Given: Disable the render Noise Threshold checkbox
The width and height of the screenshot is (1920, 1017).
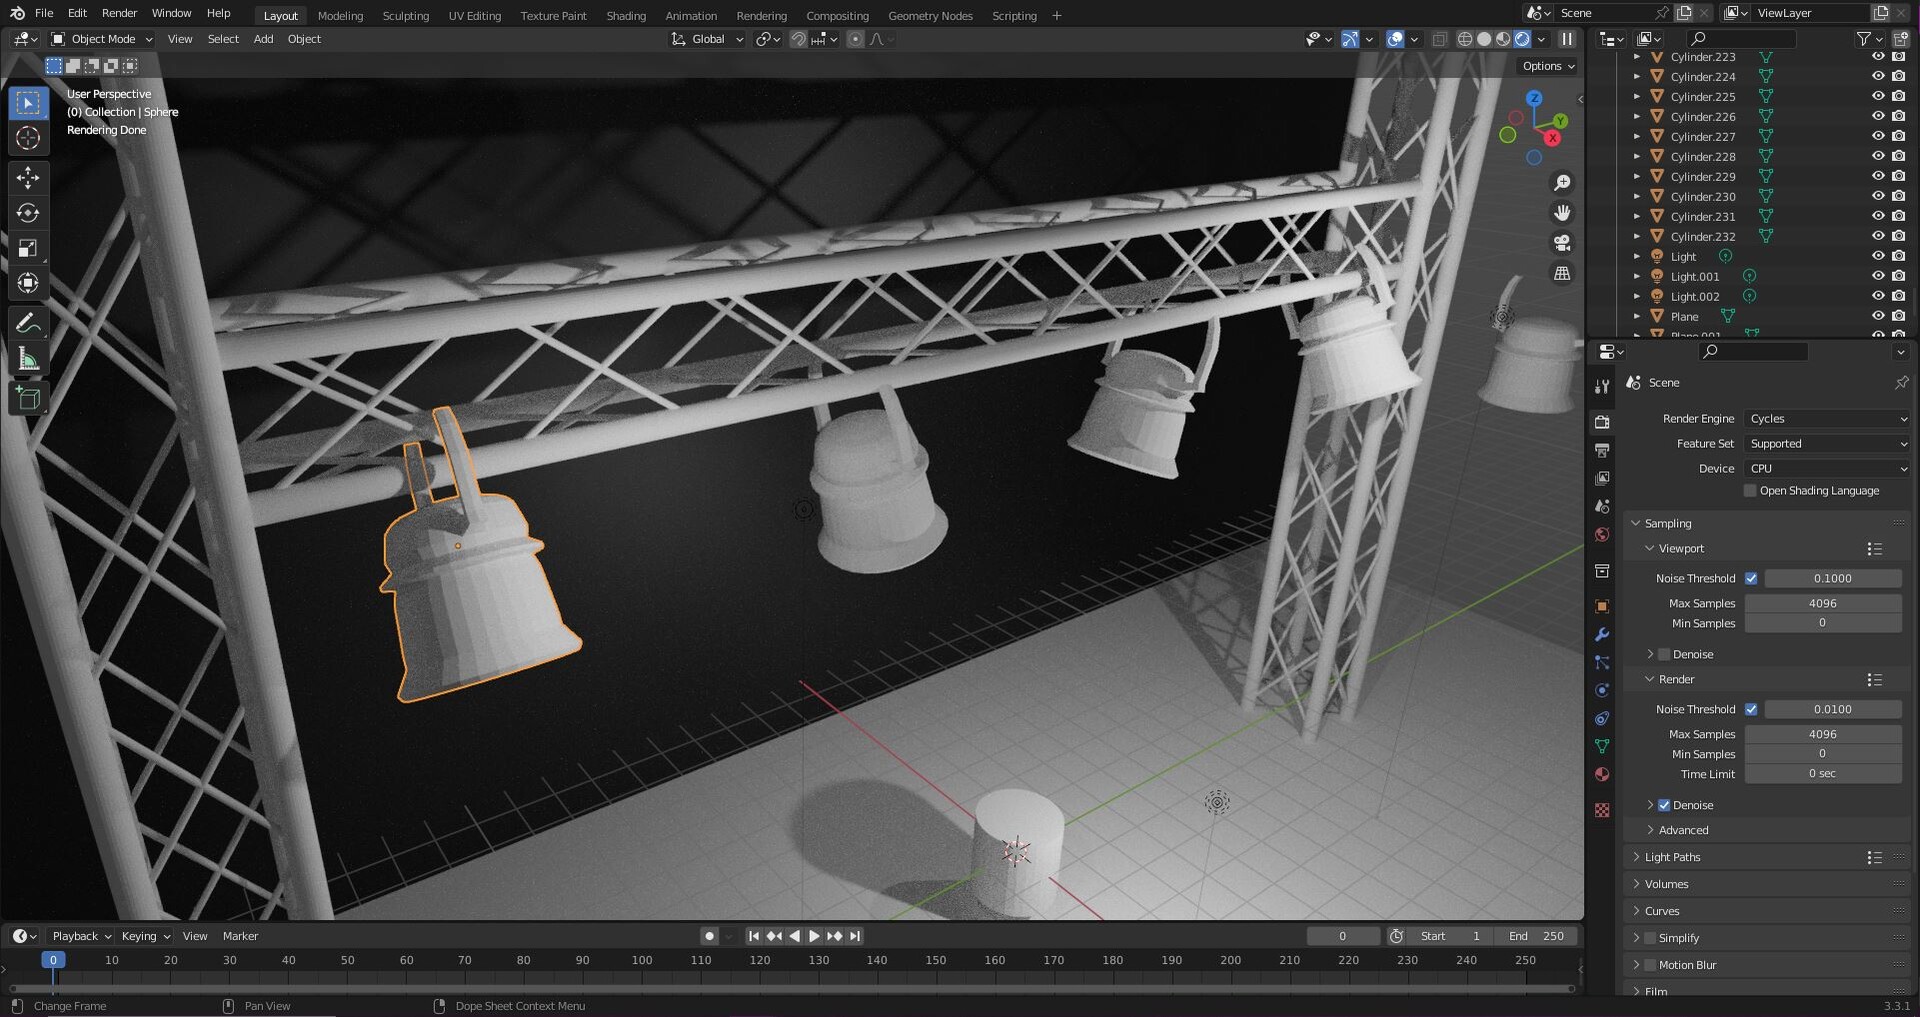Looking at the screenshot, I should tap(1752, 709).
